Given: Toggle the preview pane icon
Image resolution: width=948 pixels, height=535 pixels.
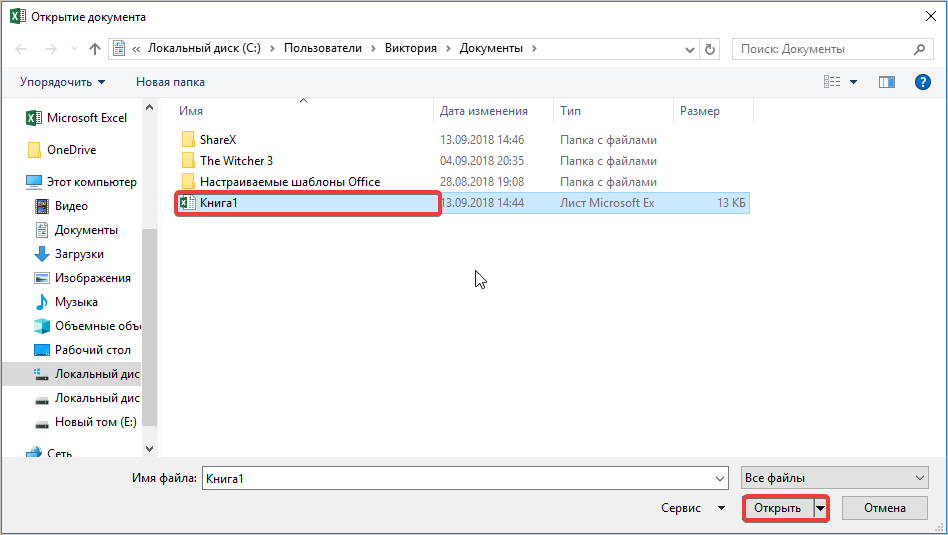Looking at the screenshot, I should (886, 82).
